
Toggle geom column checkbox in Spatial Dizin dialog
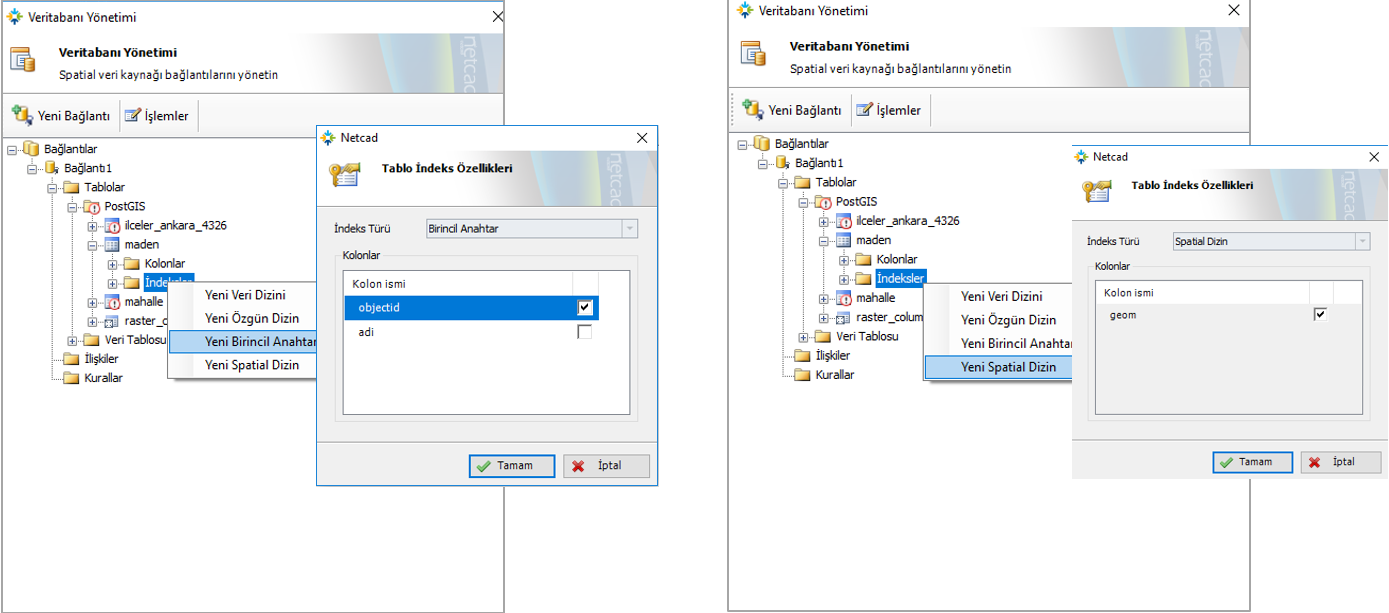tap(1320, 315)
